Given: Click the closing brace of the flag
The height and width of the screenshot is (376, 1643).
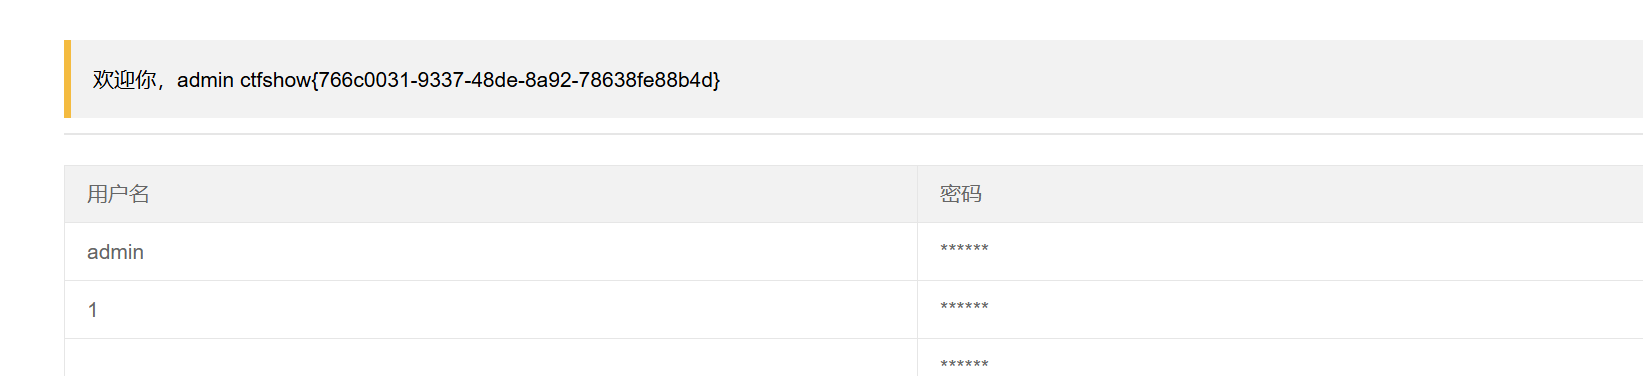Looking at the screenshot, I should click(x=716, y=80).
